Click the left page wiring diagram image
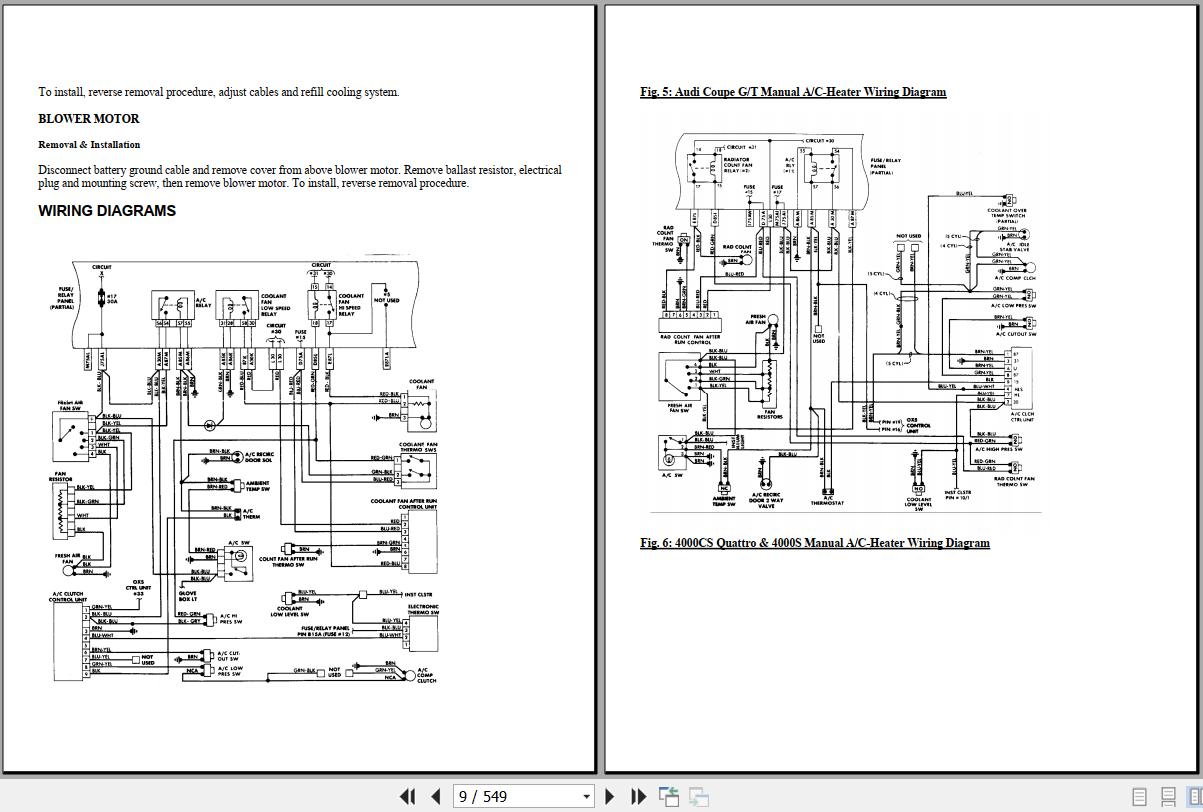 245,470
